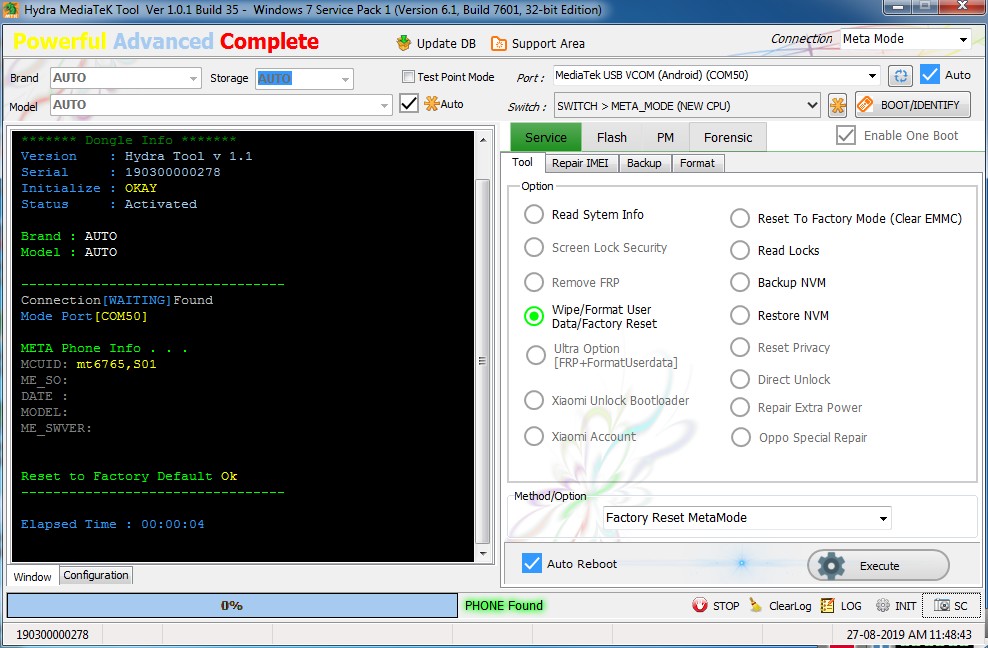
Task: Click the ClearLog broom icon
Action: [755, 605]
